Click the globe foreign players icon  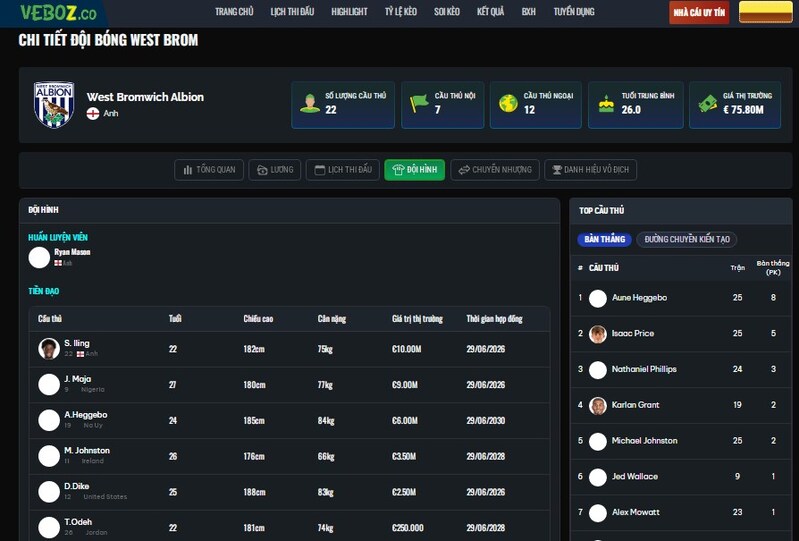click(x=508, y=103)
